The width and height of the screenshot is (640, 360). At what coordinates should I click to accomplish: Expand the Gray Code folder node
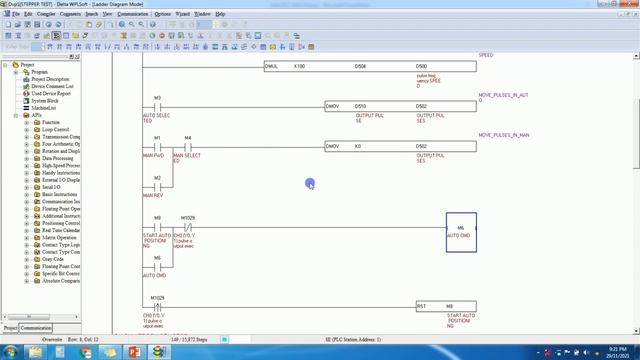27,259
